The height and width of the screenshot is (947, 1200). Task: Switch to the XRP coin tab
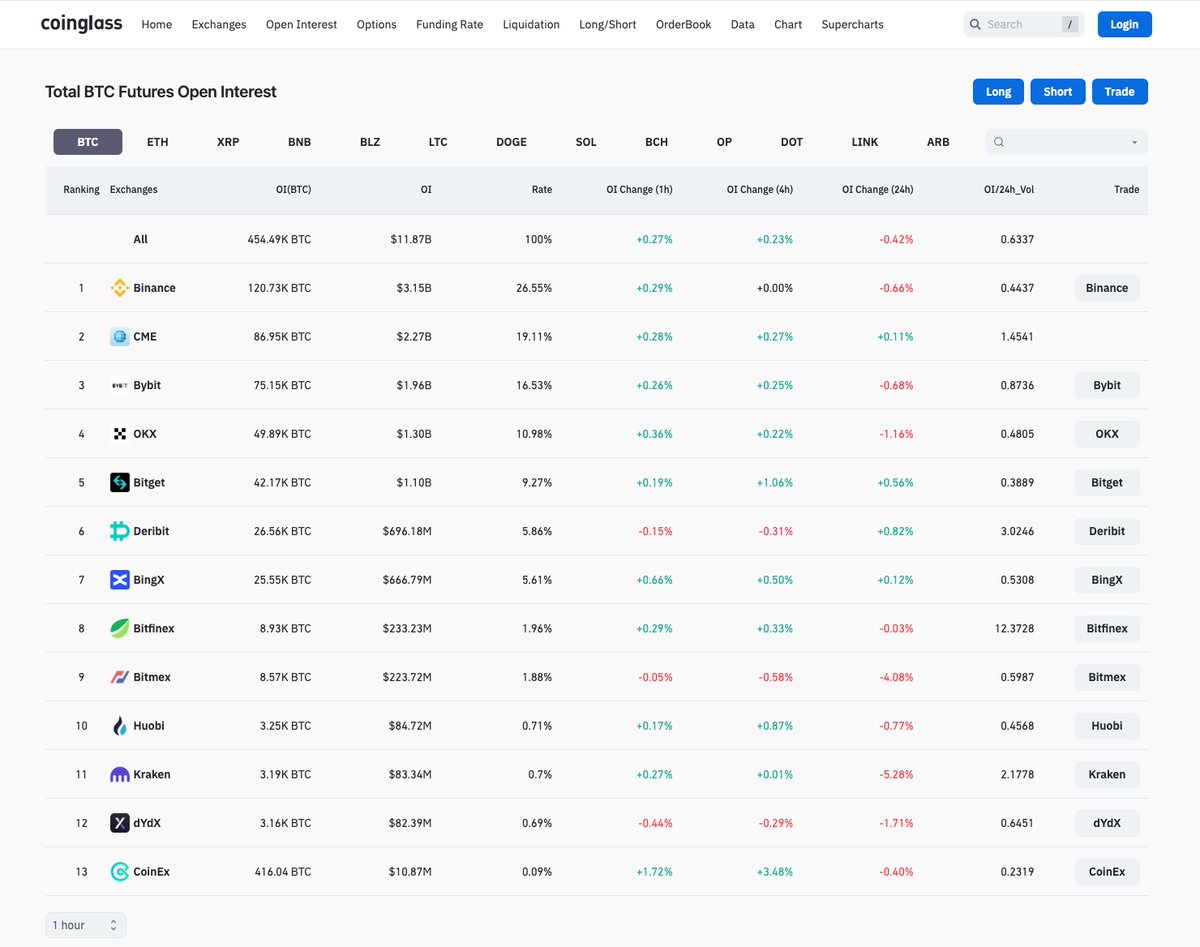[228, 142]
